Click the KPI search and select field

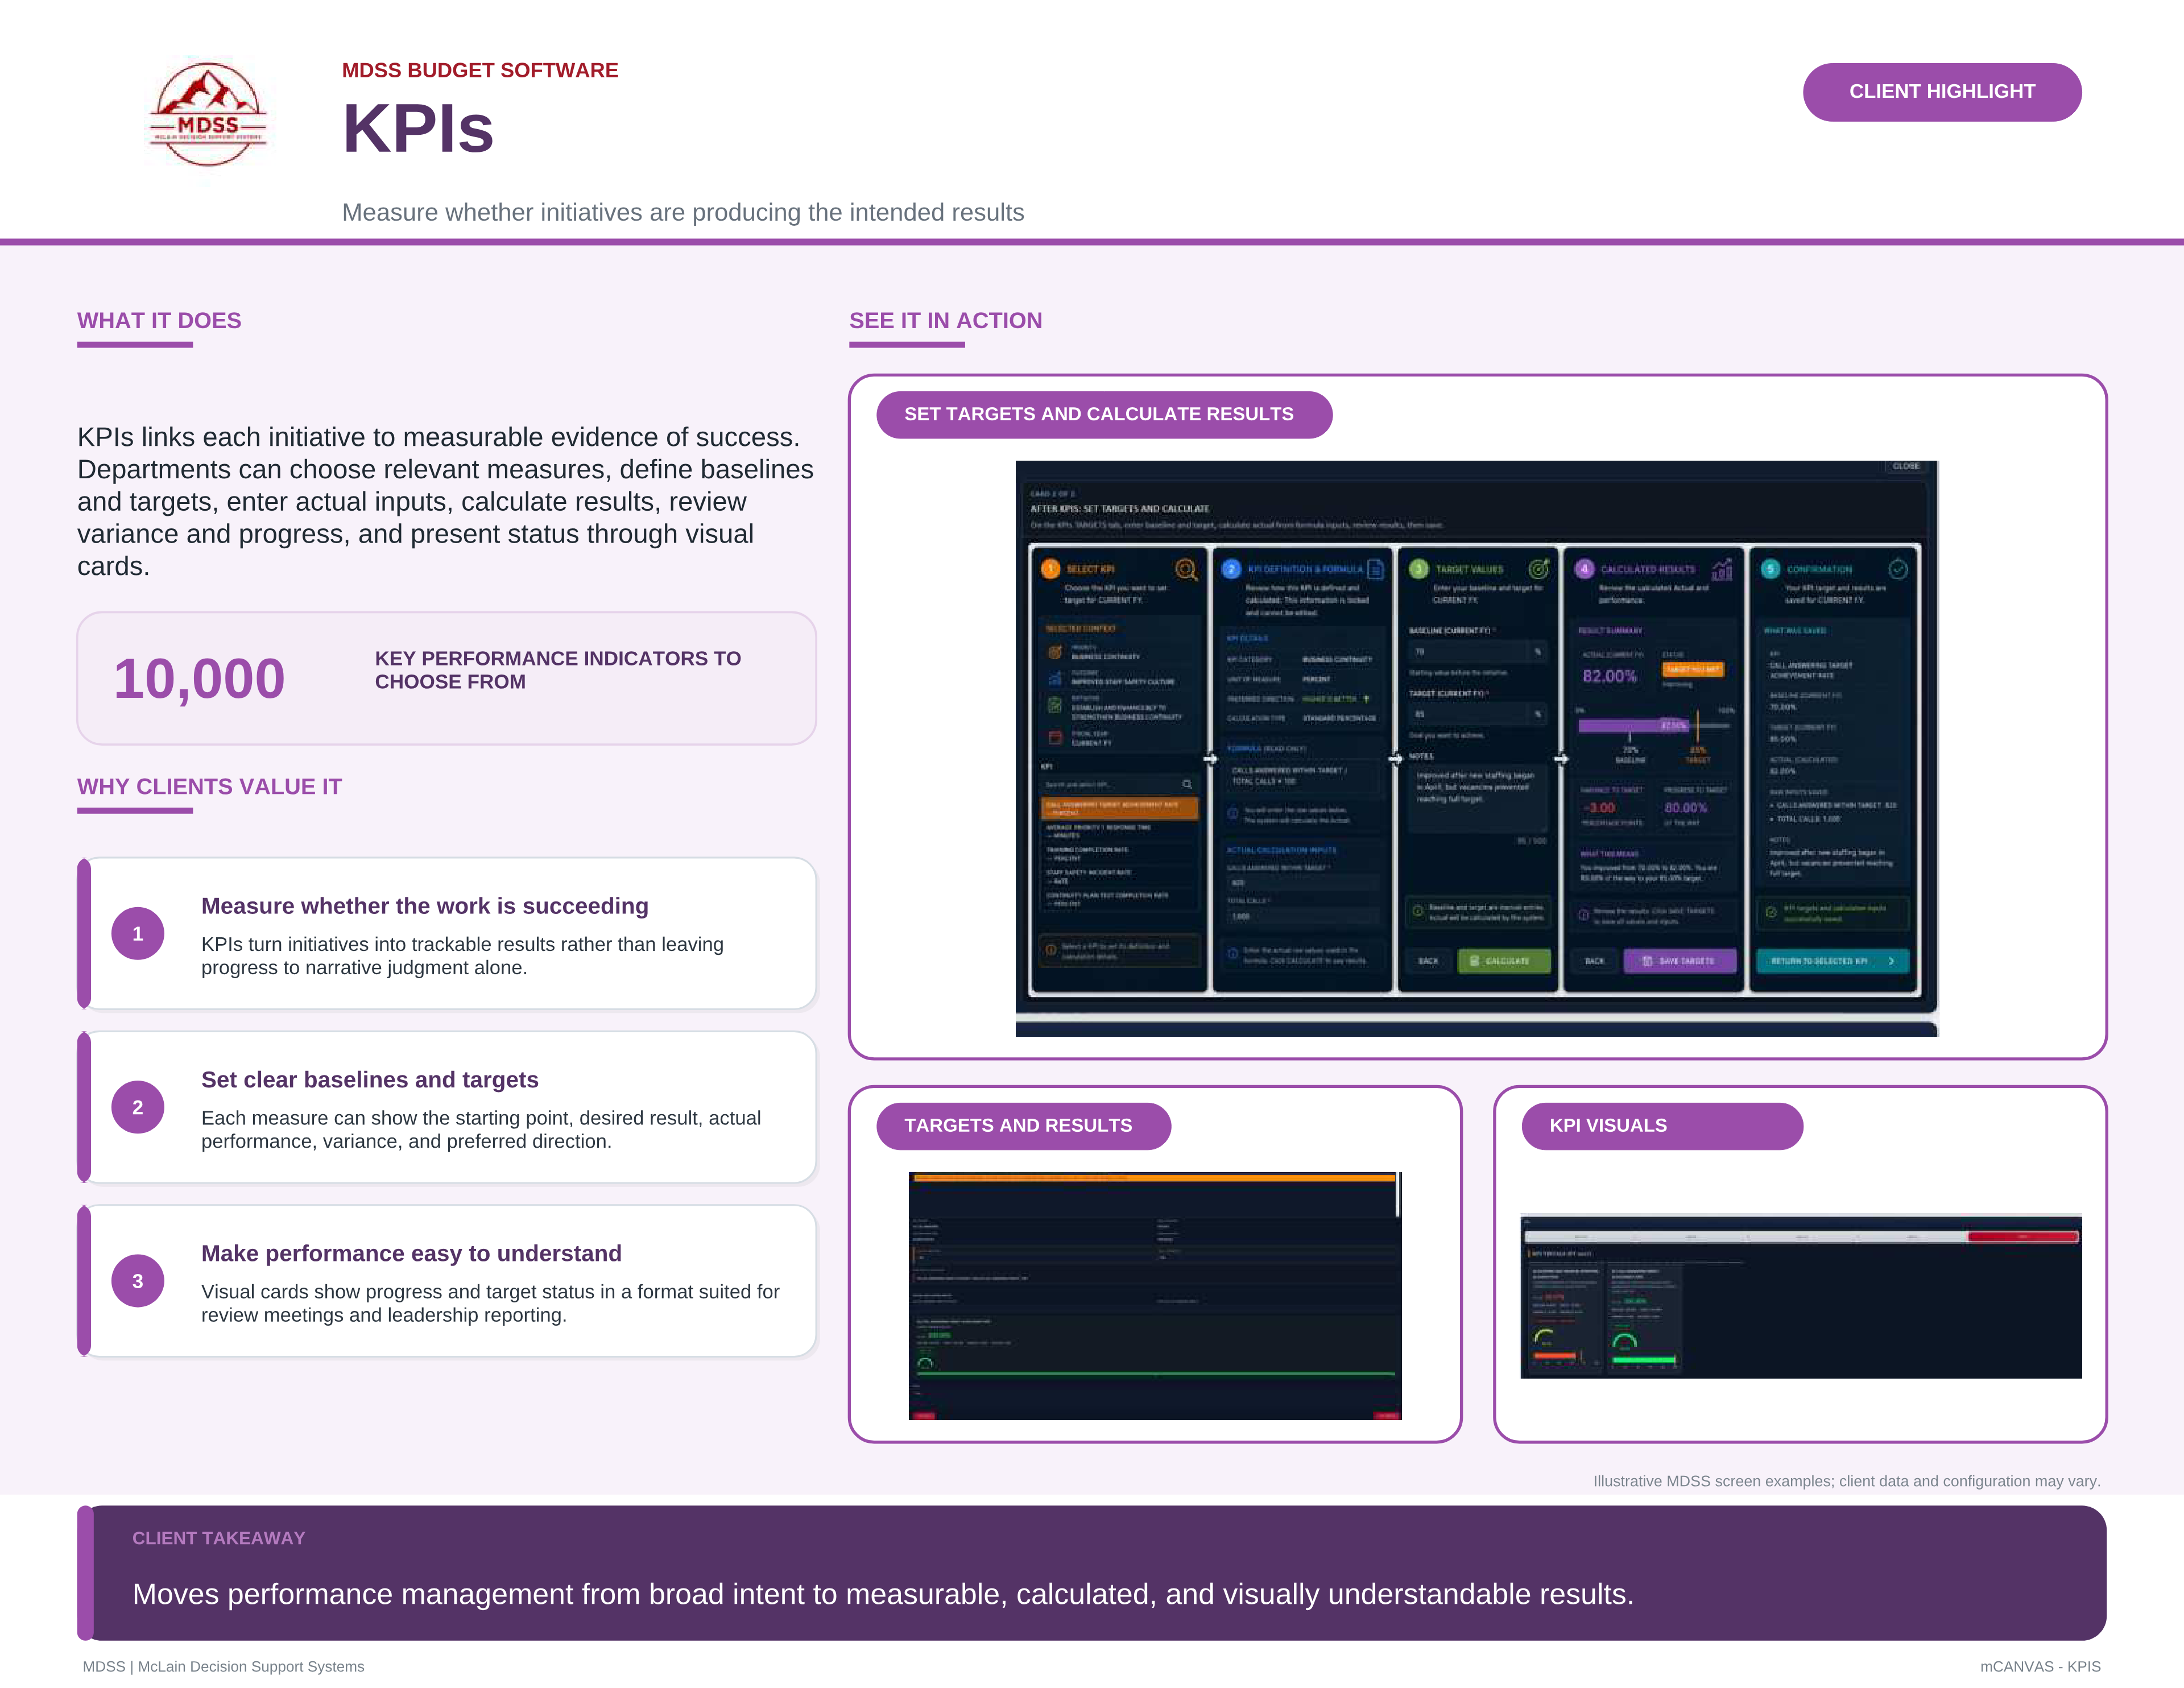point(1119,784)
